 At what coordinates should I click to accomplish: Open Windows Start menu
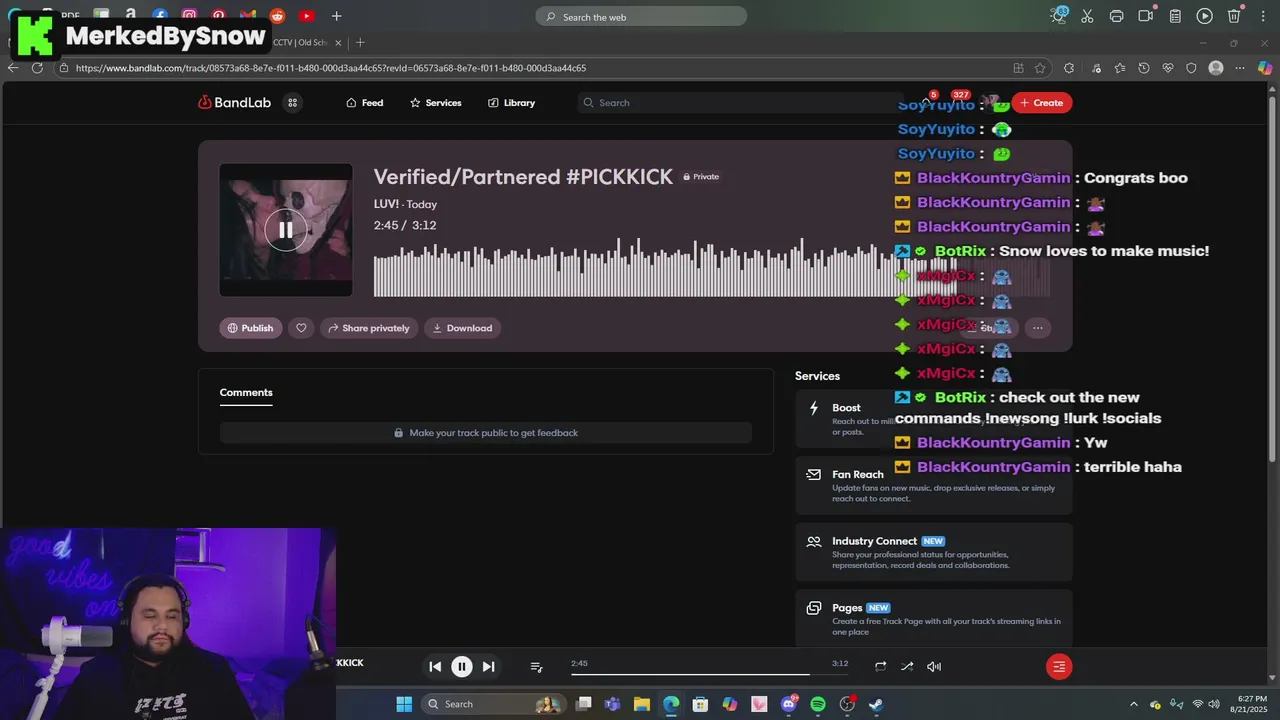[x=404, y=704]
